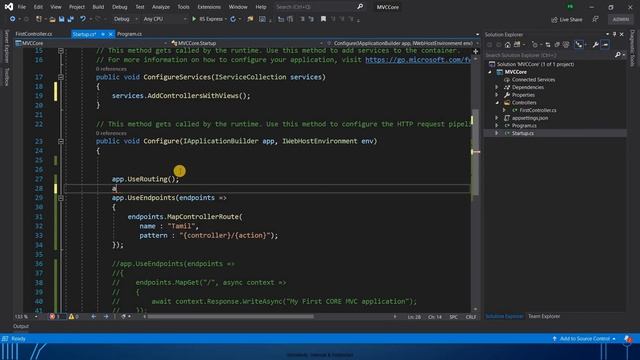Click the Undo arrow icon
Screen dimensions: 640x360
point(83,19)
